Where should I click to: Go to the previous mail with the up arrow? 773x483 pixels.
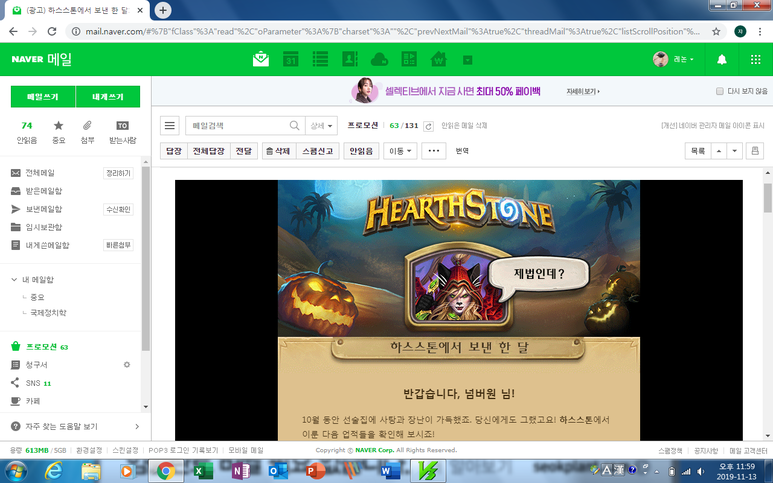click(719, 151)
